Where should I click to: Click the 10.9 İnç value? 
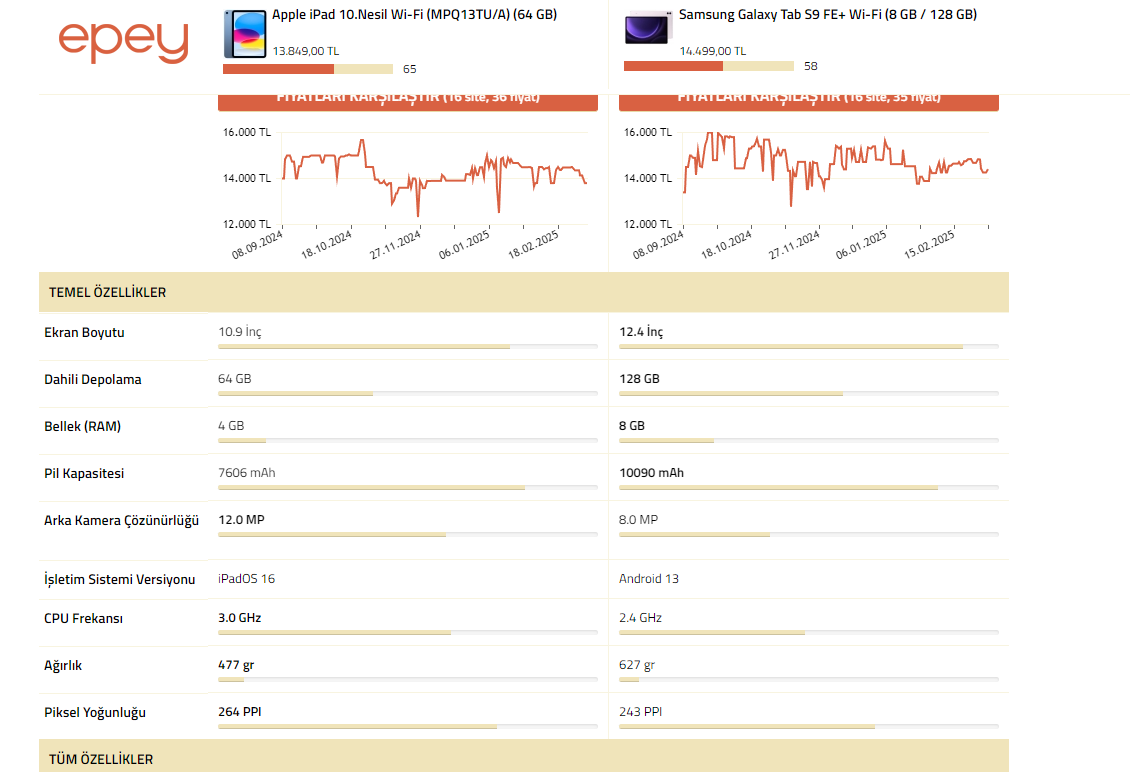(240, 332)
